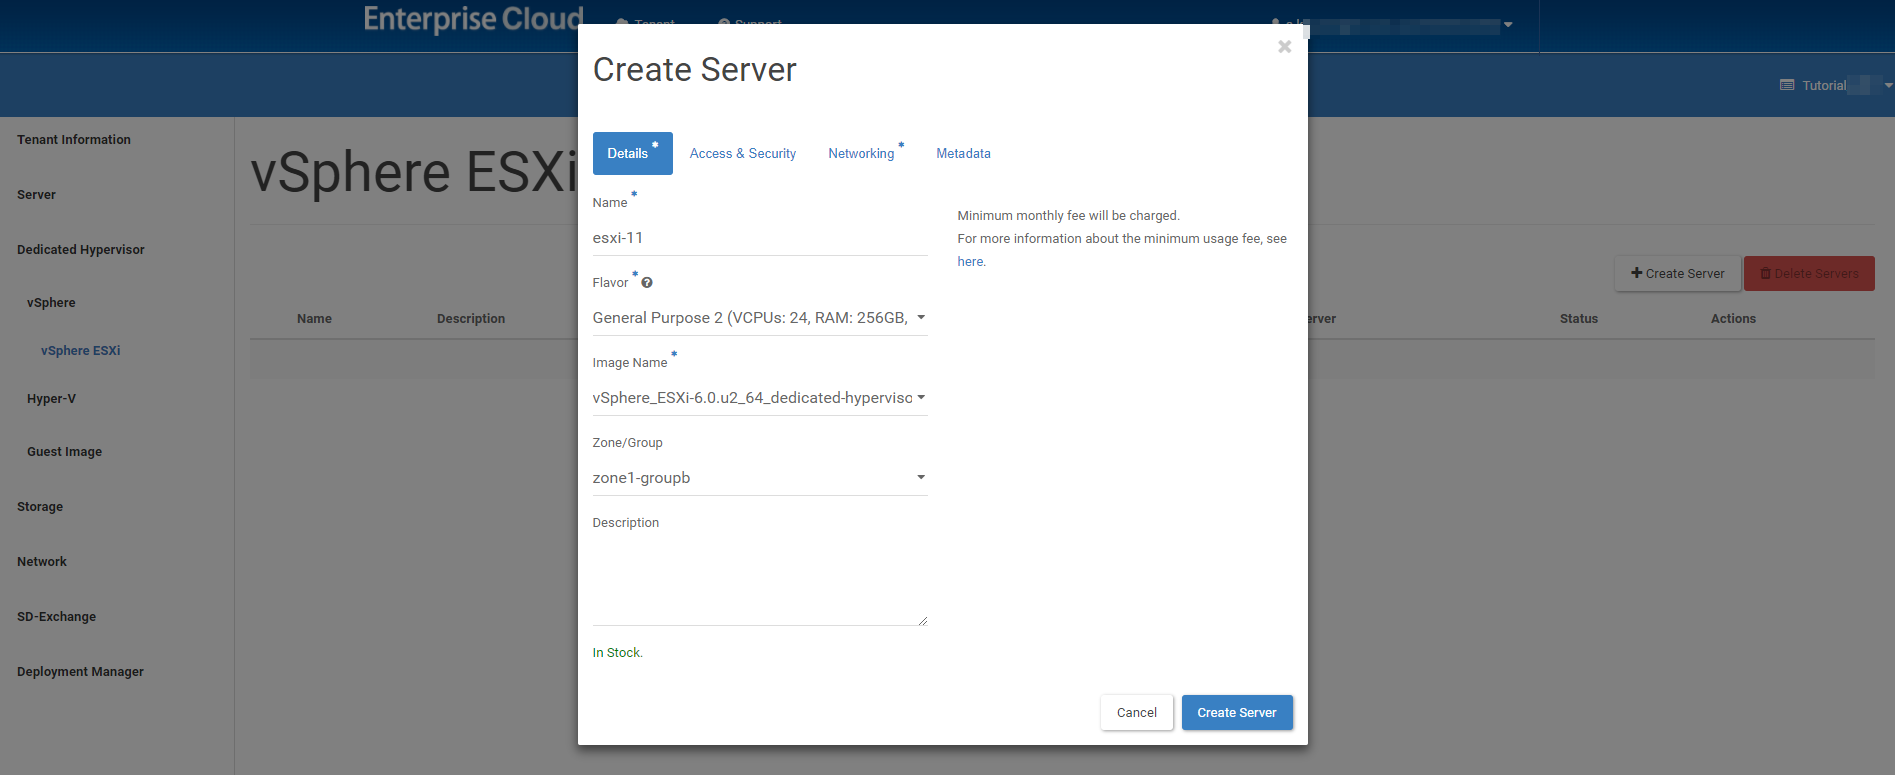Viewport: 1895px width, 775px height.
Task: Click the red Delete Servers button
Action: (1808, 274)
